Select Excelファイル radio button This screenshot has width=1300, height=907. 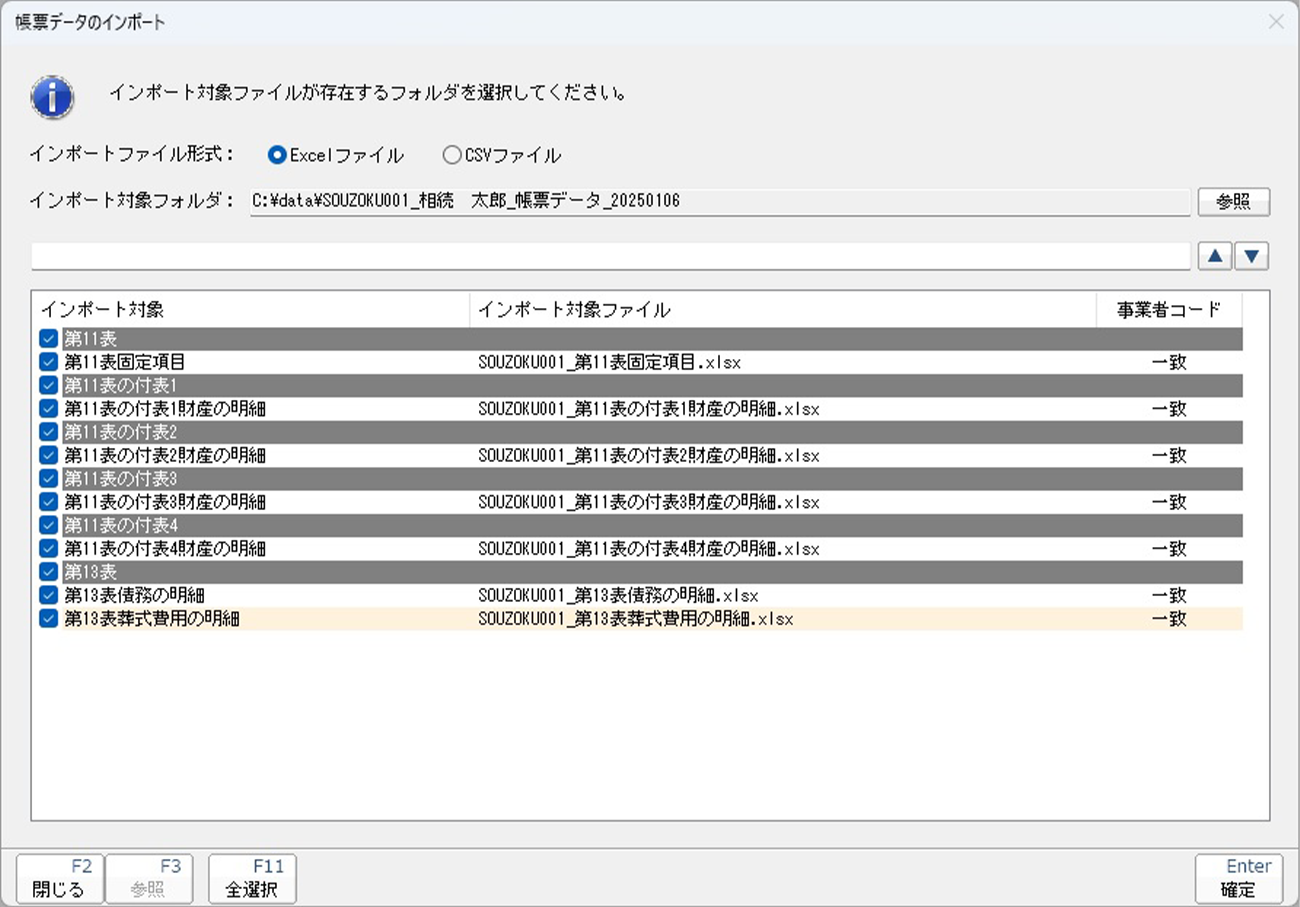[278, 156]
